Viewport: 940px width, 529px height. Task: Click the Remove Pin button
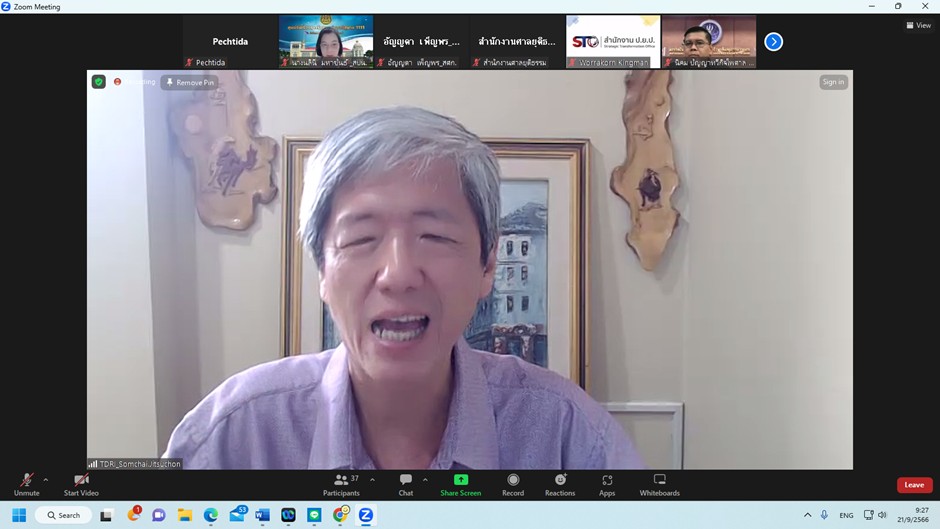click(190, 82)
